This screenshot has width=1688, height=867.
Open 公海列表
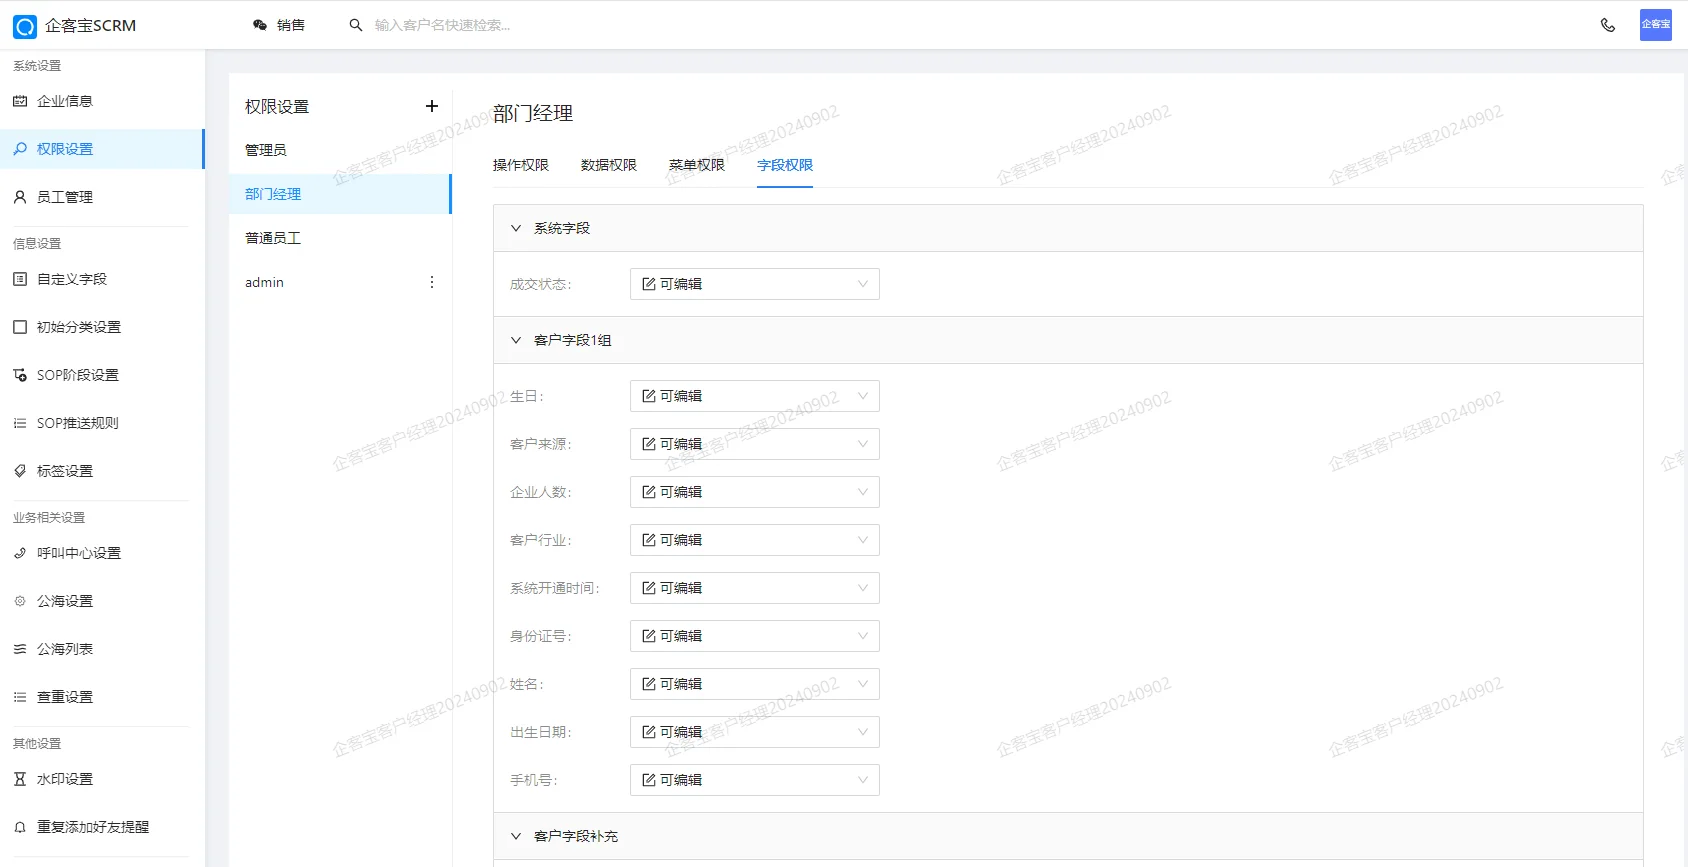pyautogui.click(x=102, y=649)
